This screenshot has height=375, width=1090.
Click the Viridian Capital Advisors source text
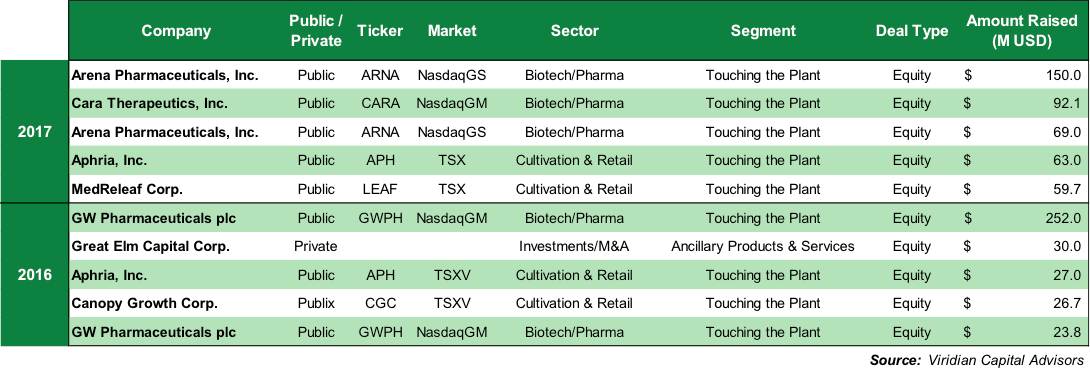[1003, 360]
